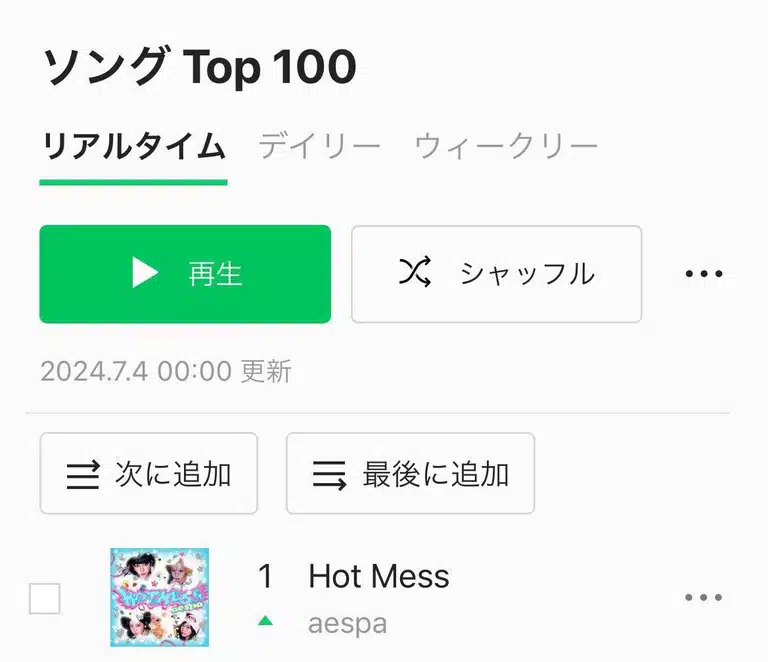Click the ソング Top 100 heading

coord(199,66)
